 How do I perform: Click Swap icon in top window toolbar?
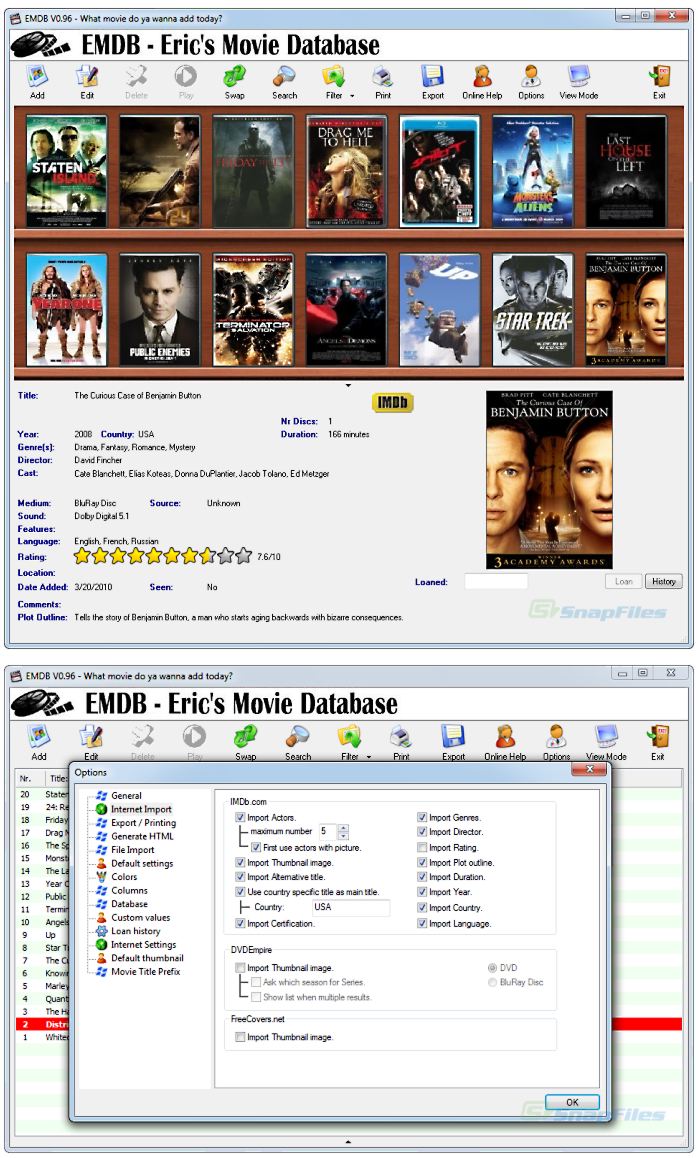coord(235,82)
